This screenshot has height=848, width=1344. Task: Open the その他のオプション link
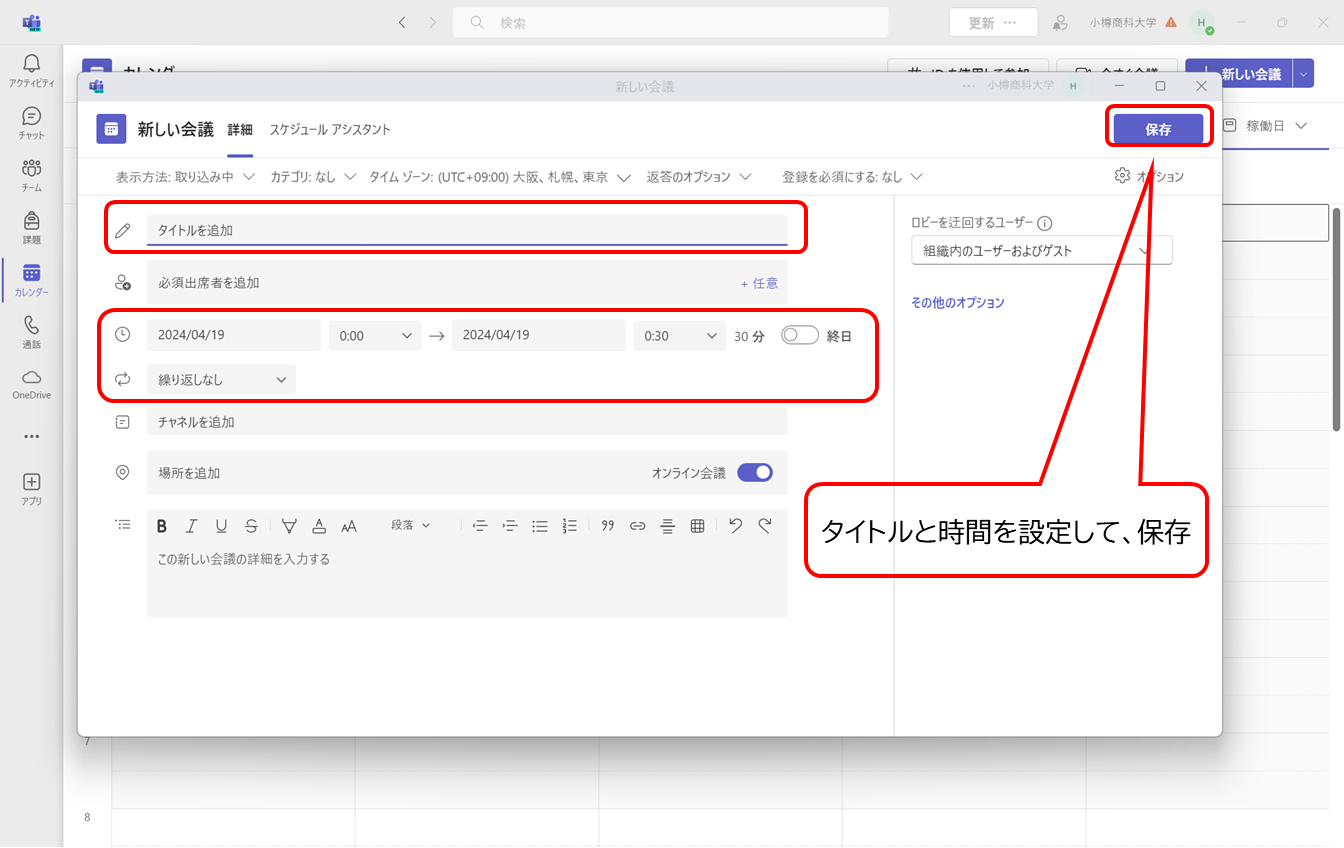(957, 303)
